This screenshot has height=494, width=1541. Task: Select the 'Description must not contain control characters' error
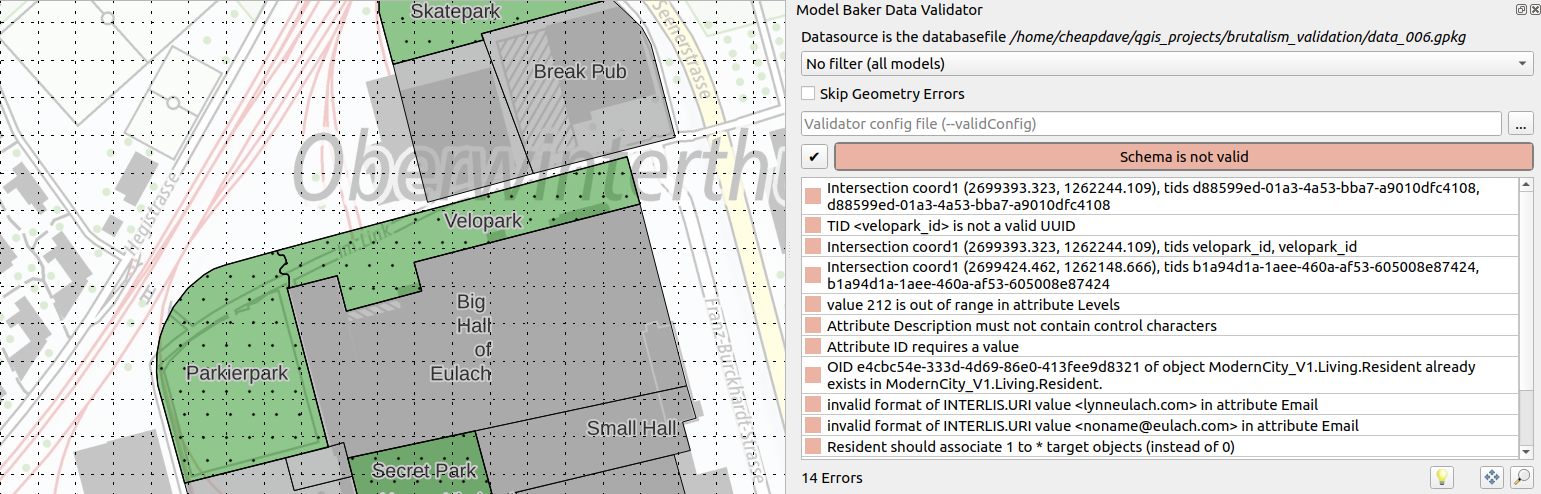1021,326
